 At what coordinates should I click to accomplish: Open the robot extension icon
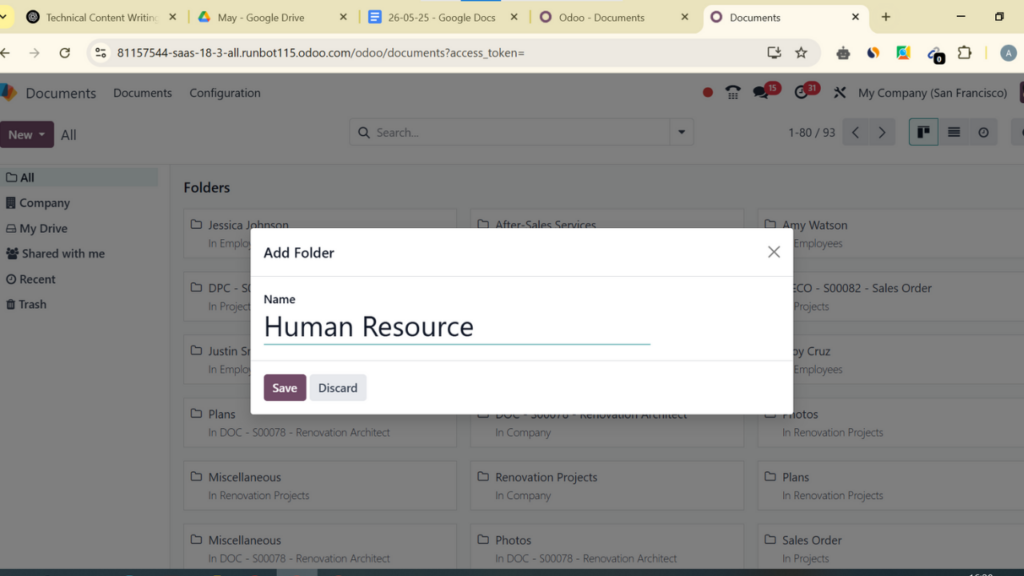[843, 53]
